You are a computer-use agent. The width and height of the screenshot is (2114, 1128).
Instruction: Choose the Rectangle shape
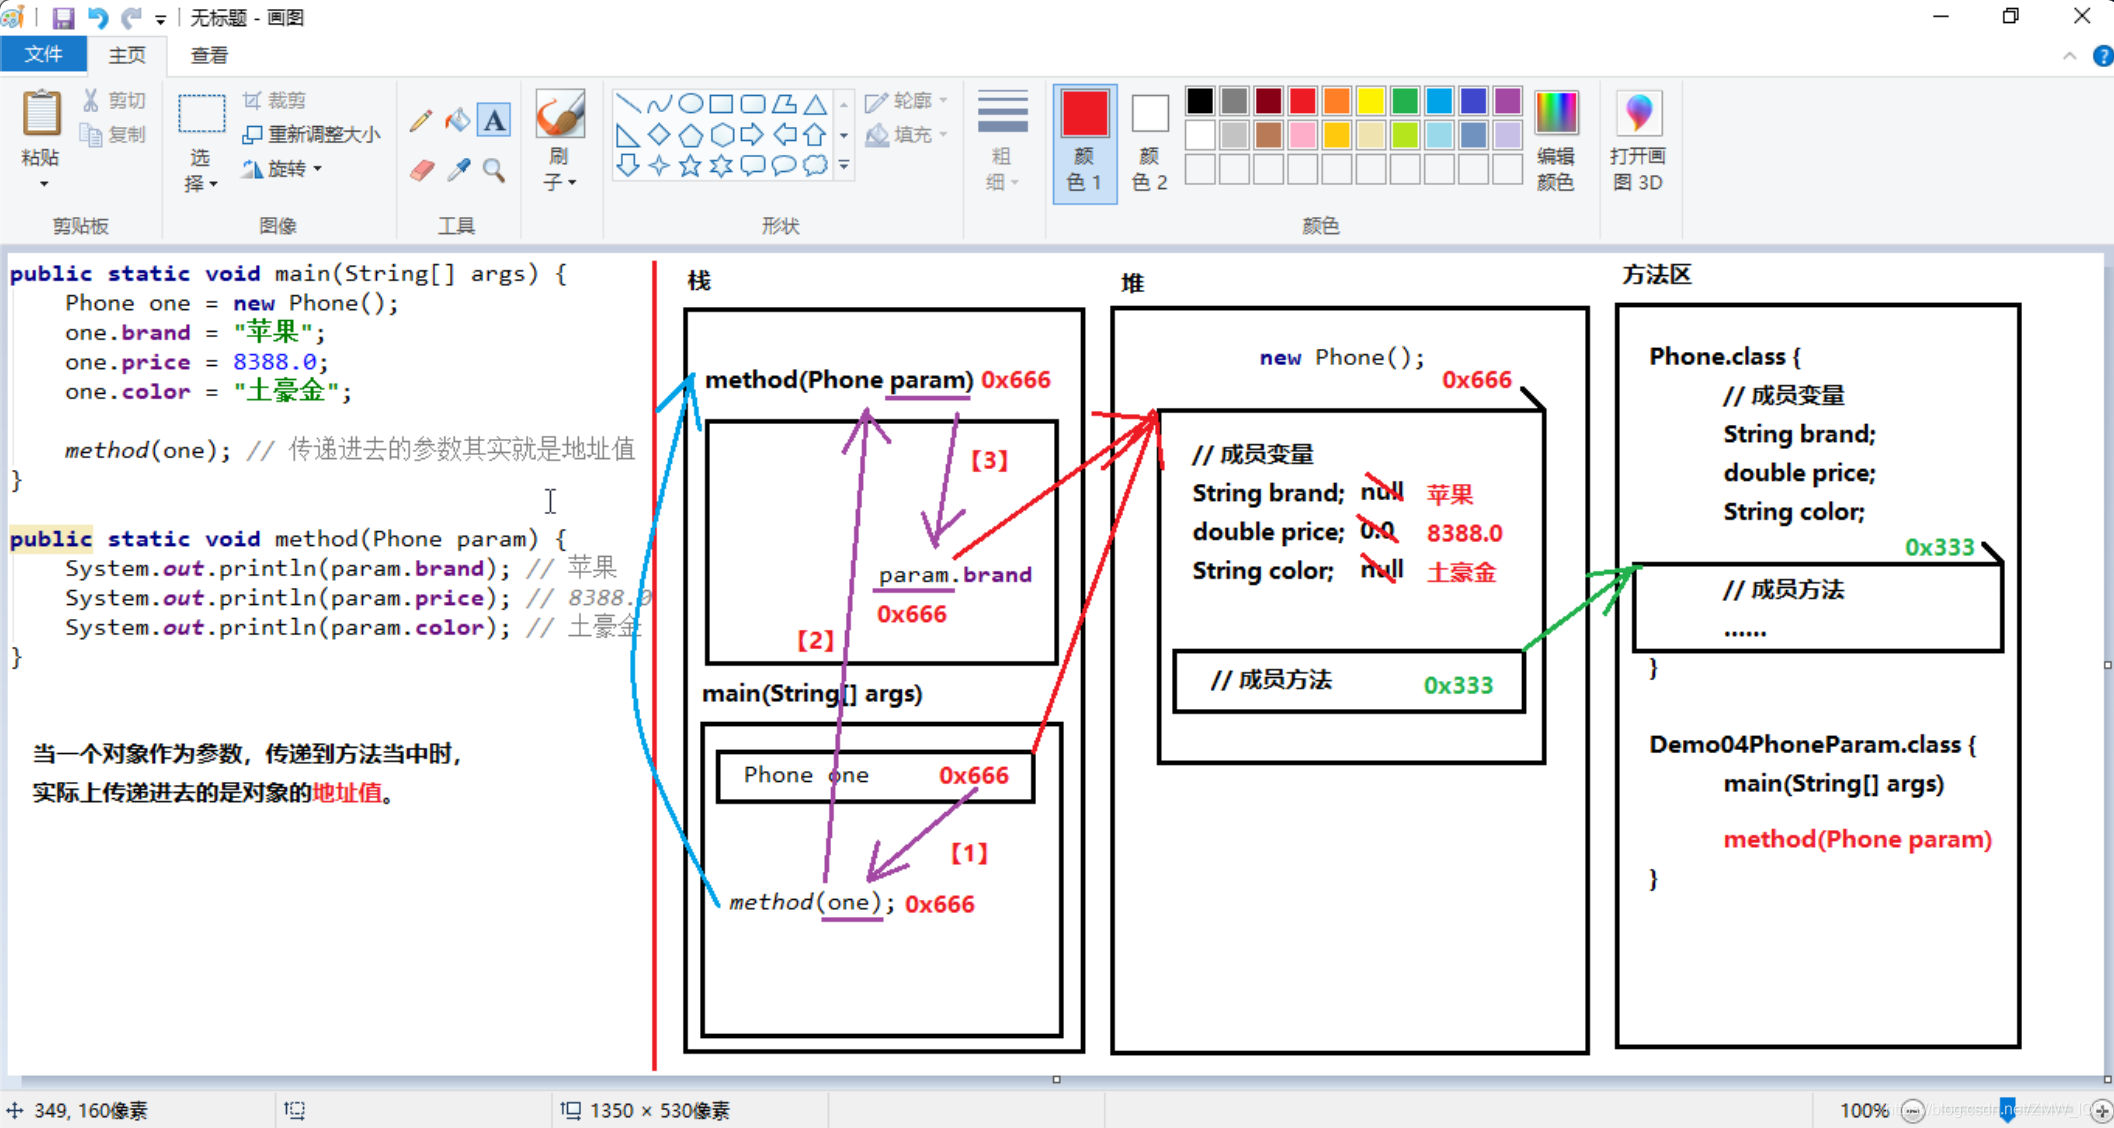[721, 103]
